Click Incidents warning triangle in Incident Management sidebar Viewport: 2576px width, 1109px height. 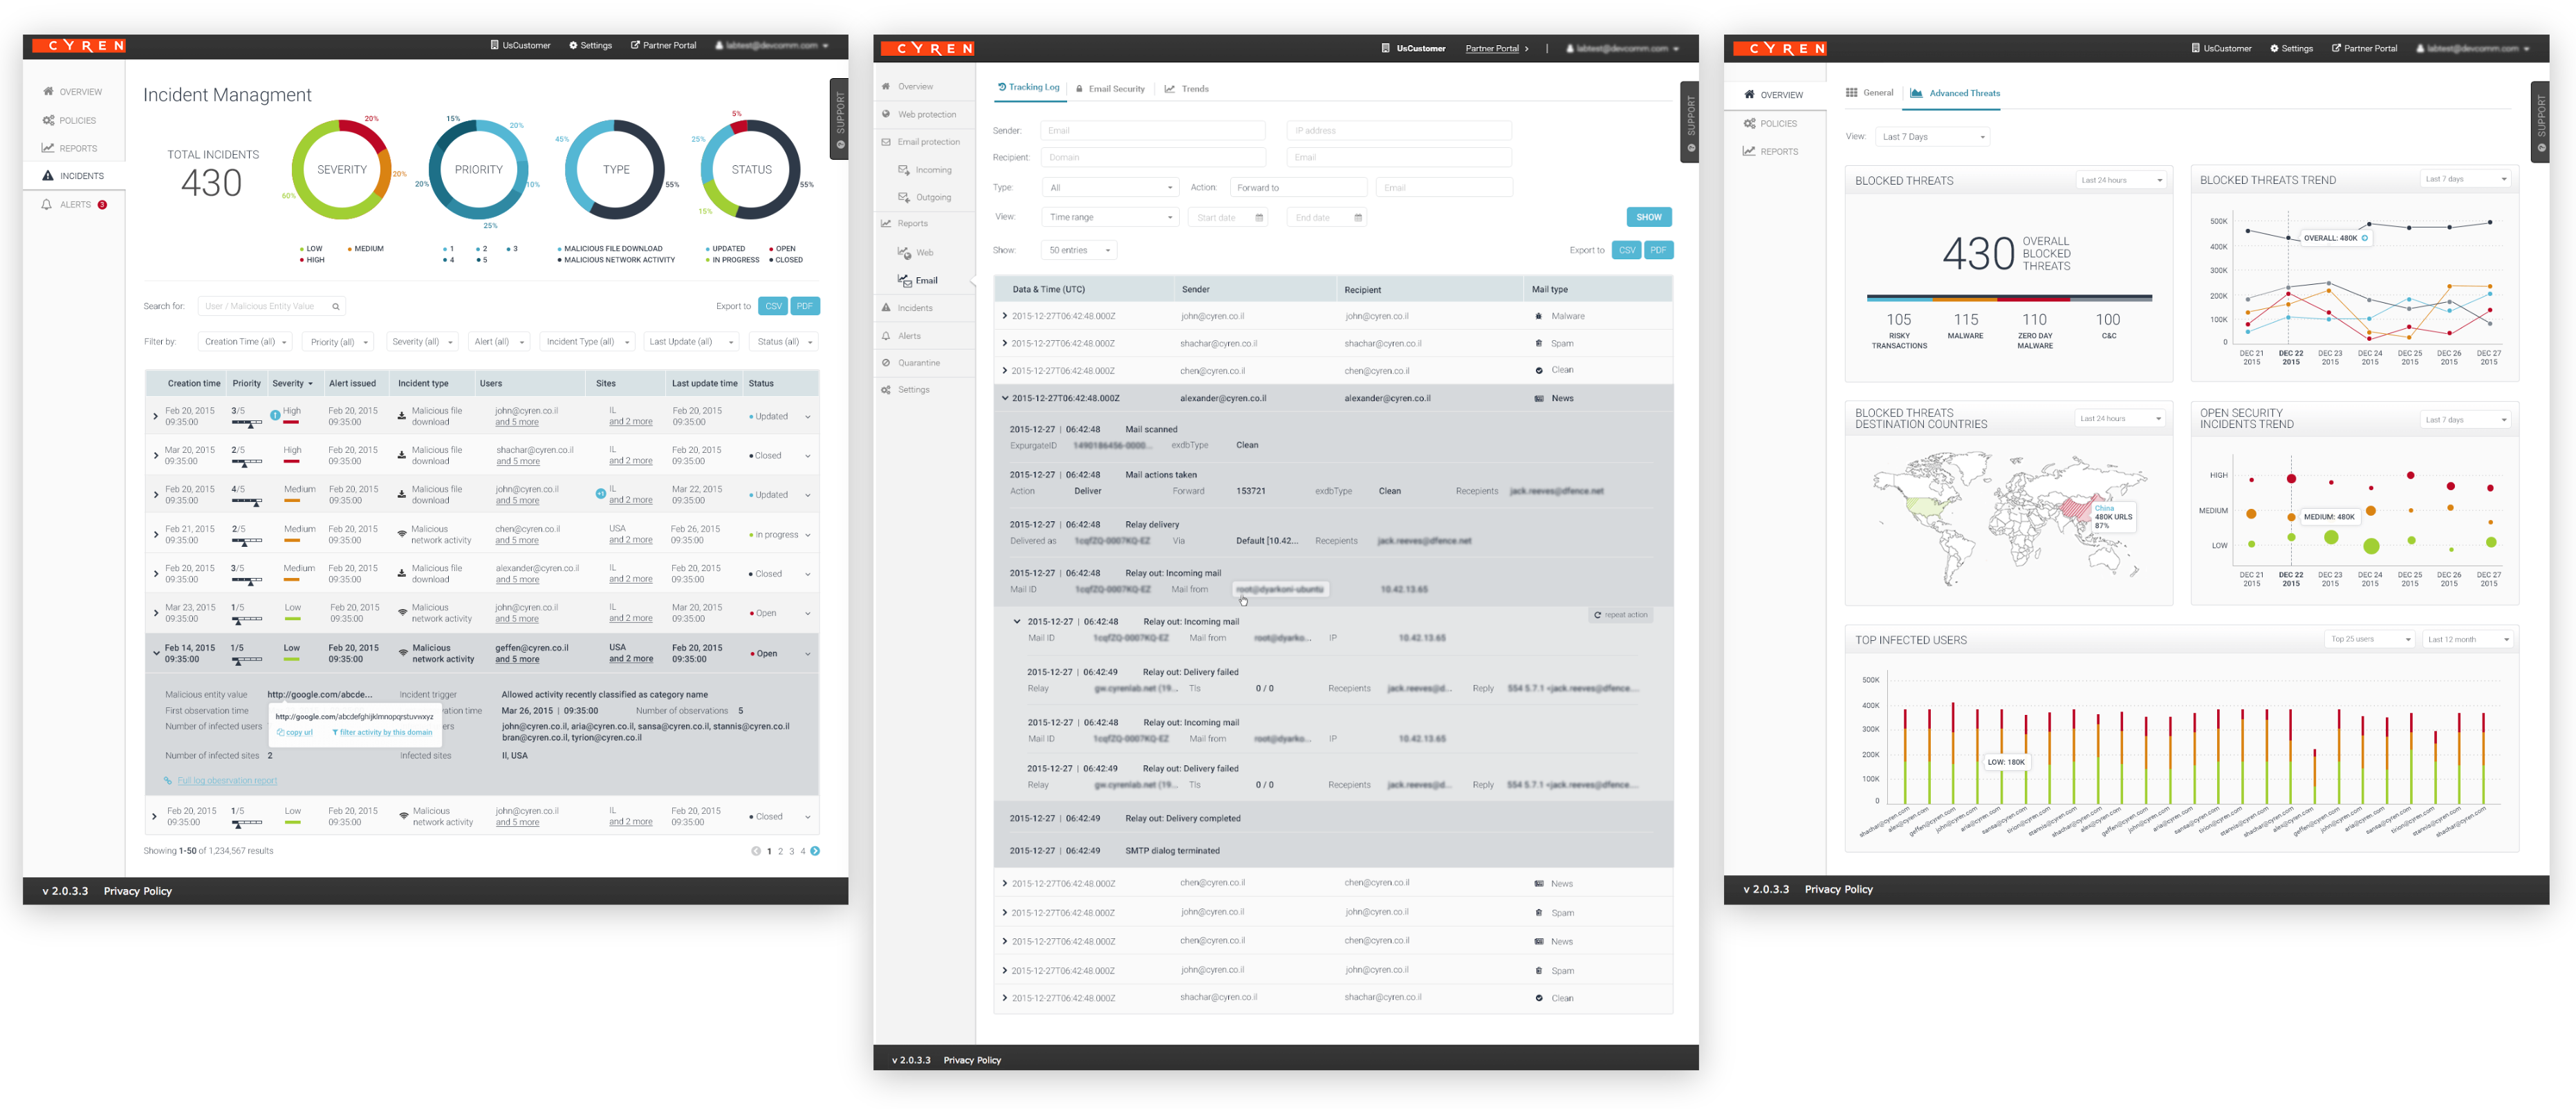[48, 176]
